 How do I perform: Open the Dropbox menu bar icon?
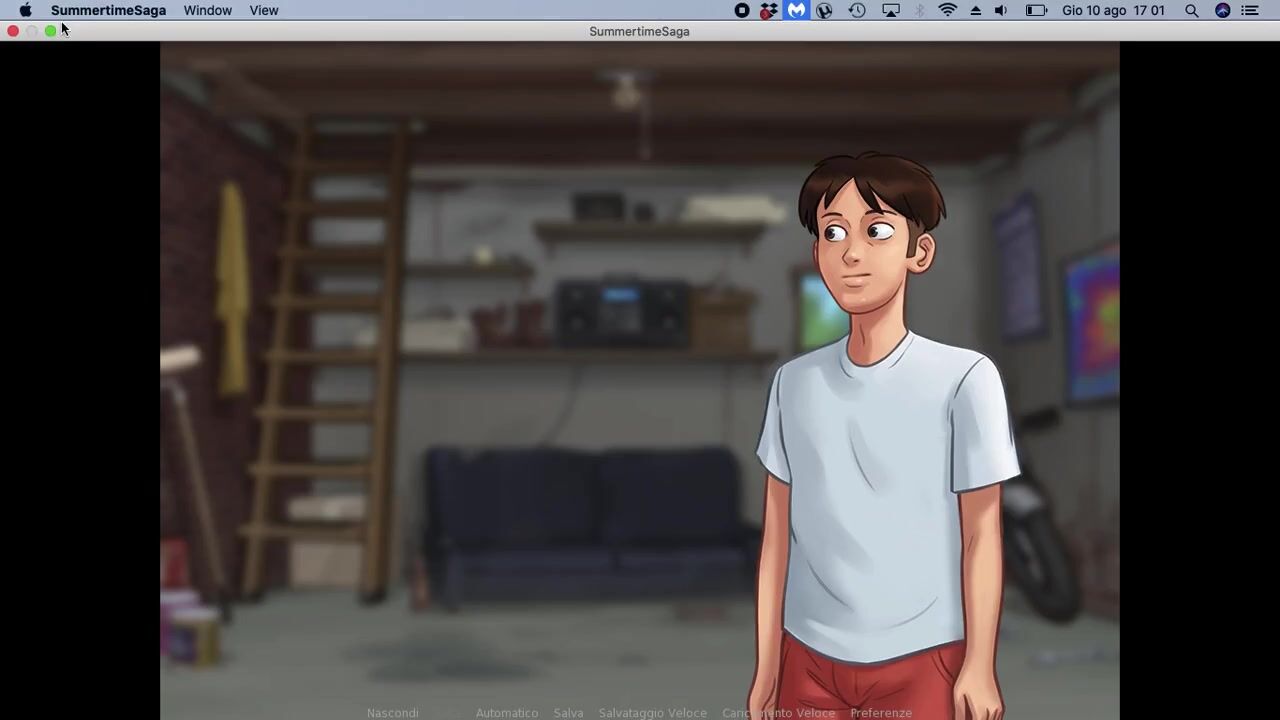768,10
